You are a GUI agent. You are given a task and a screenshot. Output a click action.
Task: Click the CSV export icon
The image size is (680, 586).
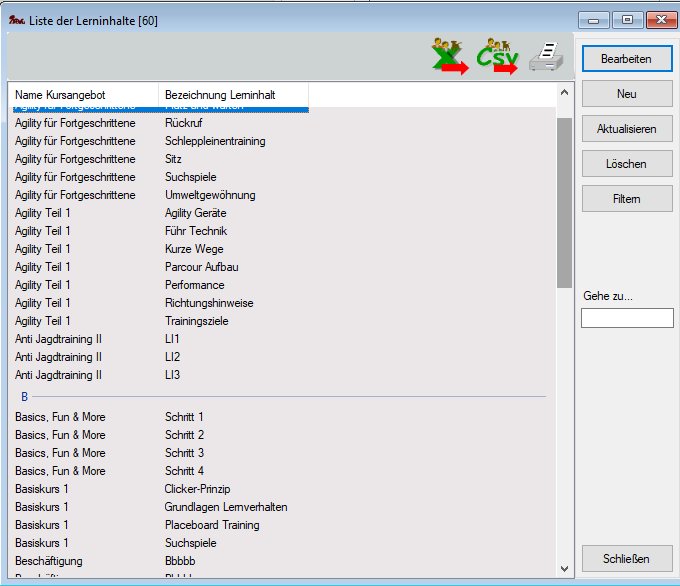tap(497, 58)
